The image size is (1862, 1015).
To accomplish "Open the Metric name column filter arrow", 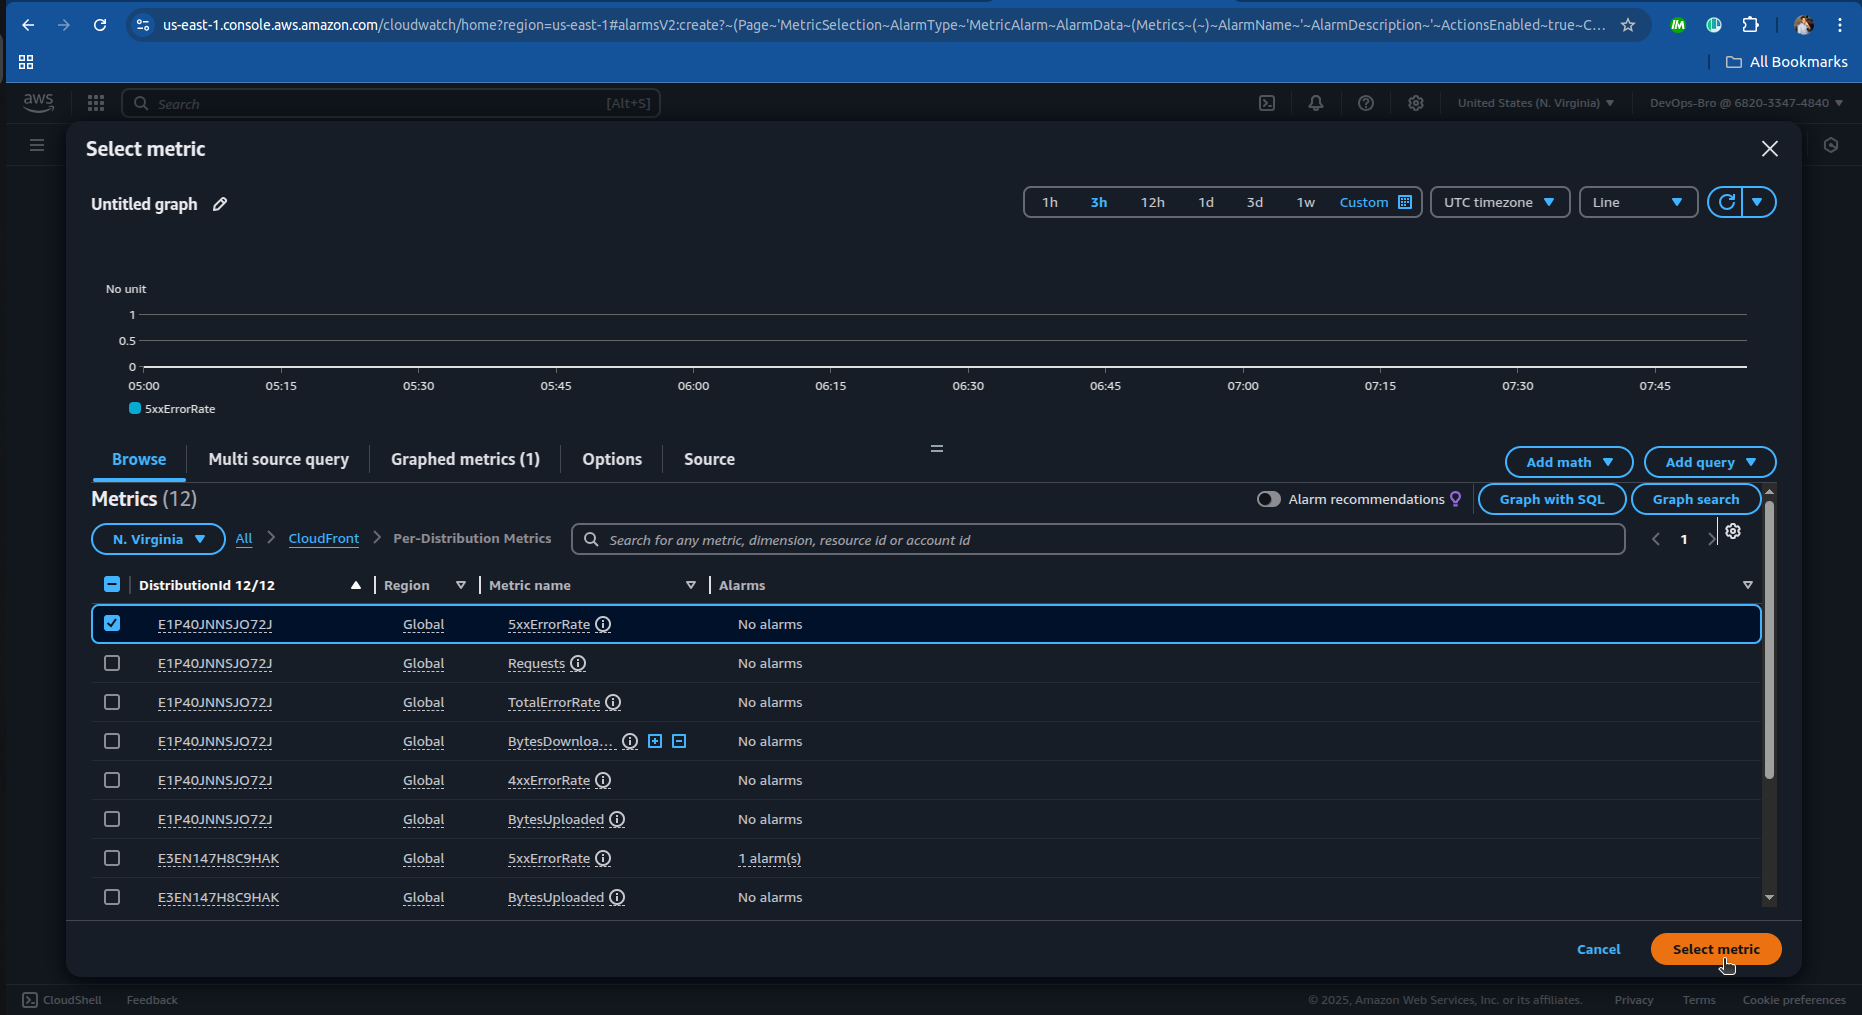I will pos(691,585).
